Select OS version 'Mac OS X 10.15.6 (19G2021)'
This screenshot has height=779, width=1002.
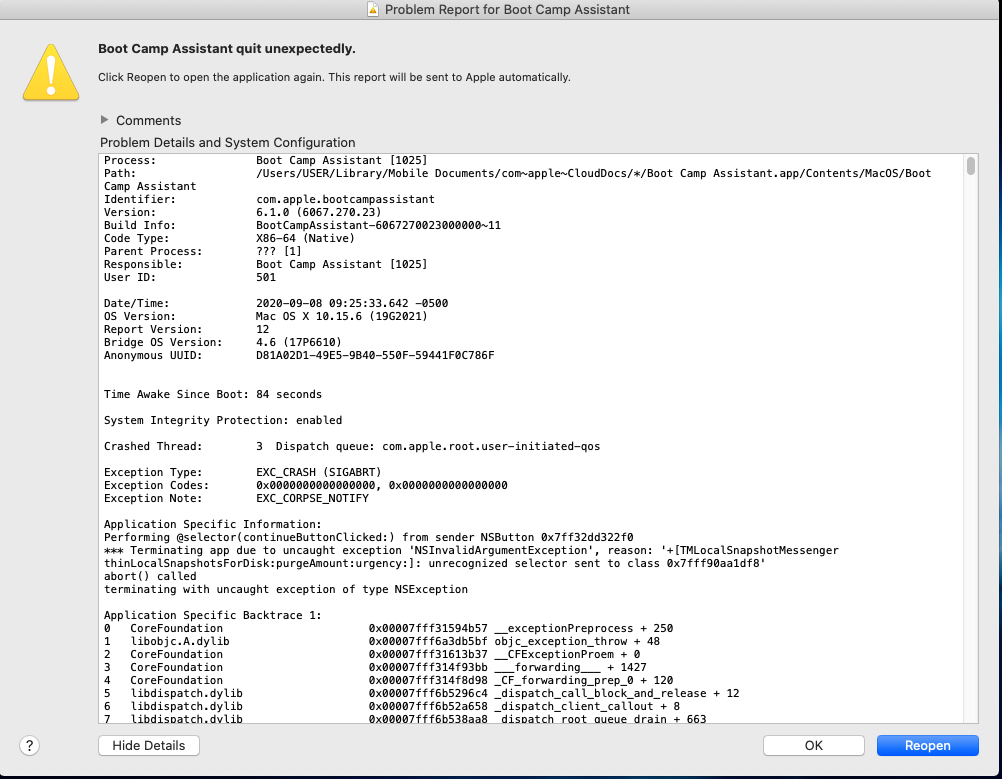click(x=341, y=316)
